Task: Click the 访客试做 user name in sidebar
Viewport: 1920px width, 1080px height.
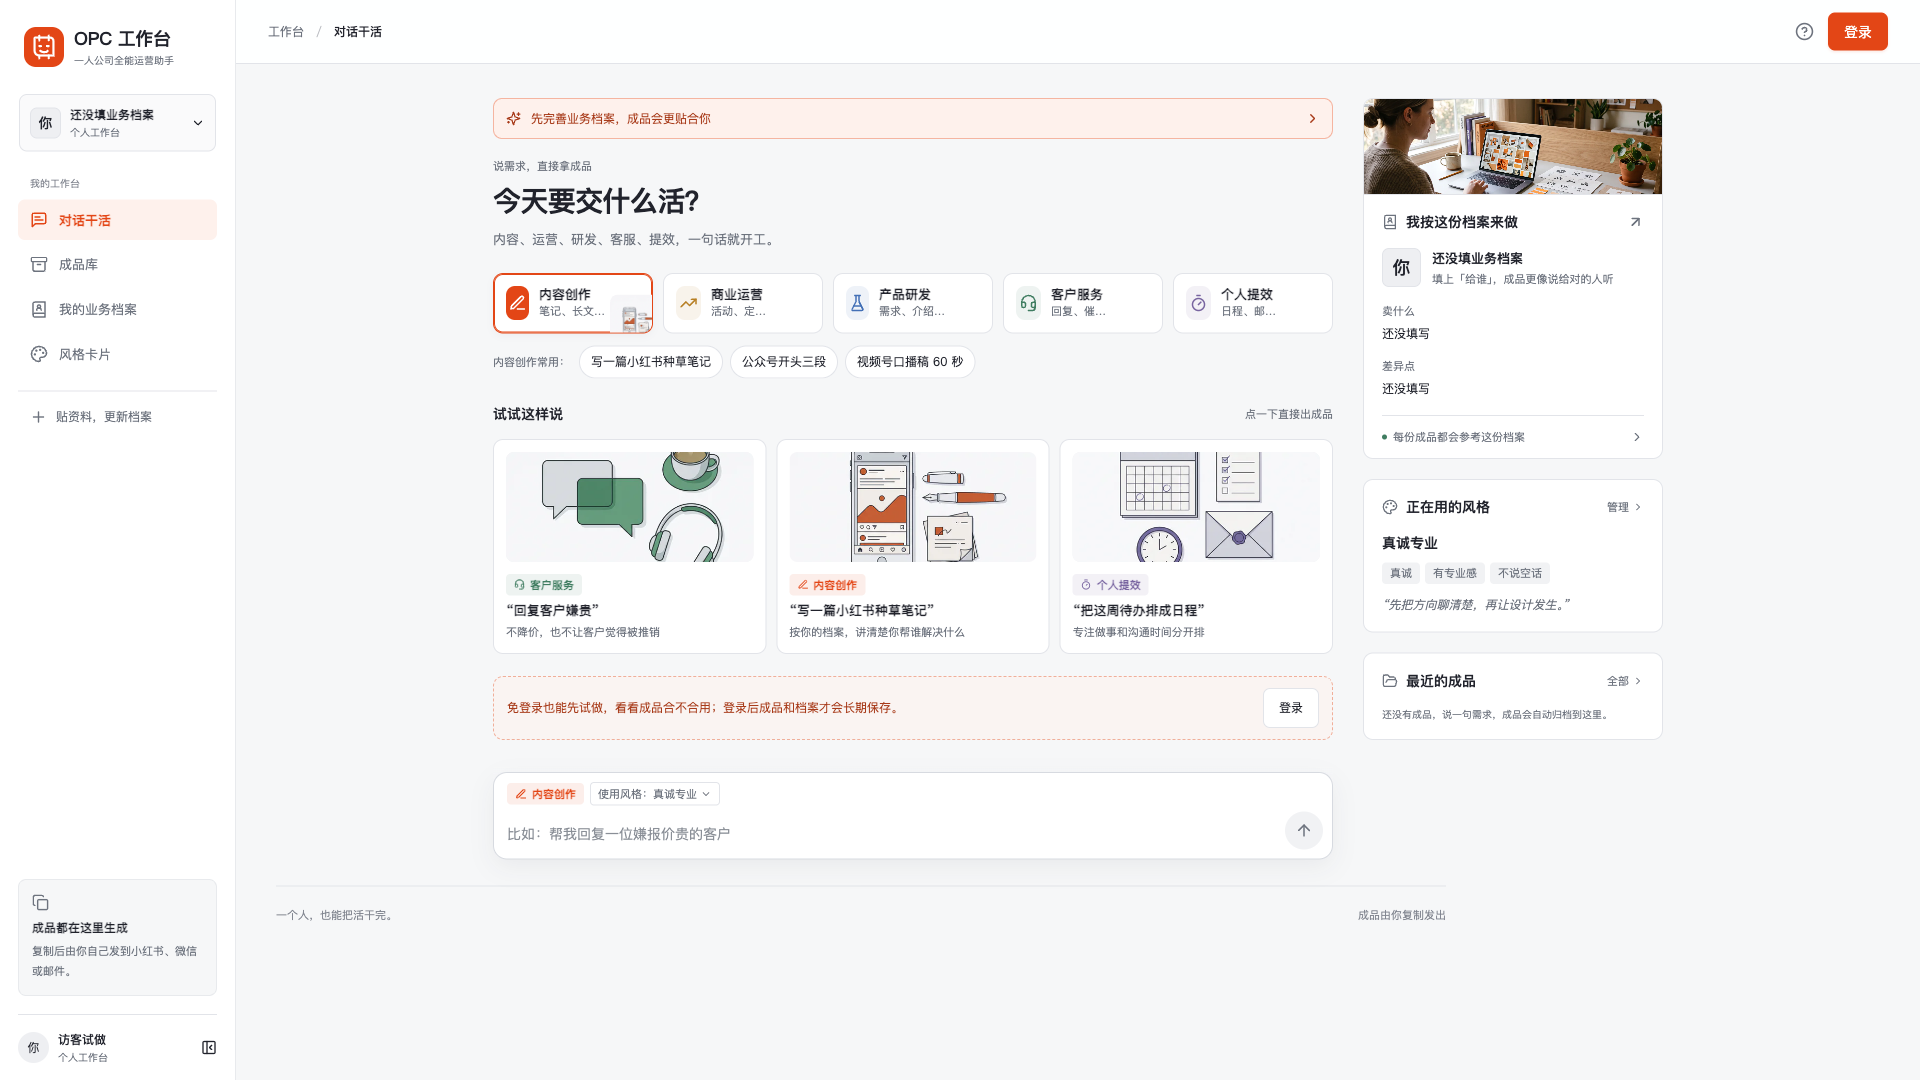Action: [82, 1040]
